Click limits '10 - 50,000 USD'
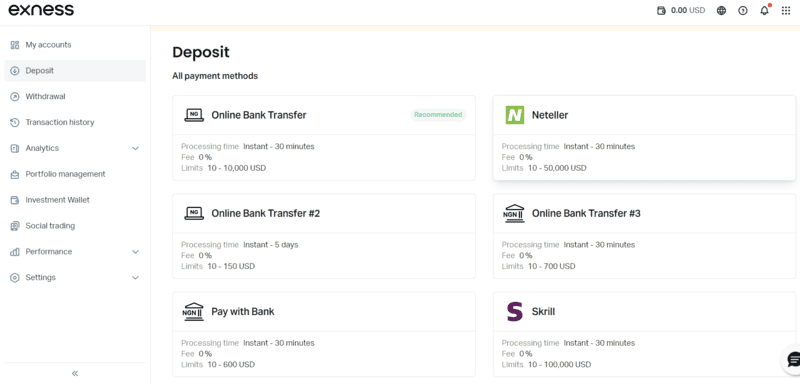This screenshot has width=800, height=384. (557, 168)
